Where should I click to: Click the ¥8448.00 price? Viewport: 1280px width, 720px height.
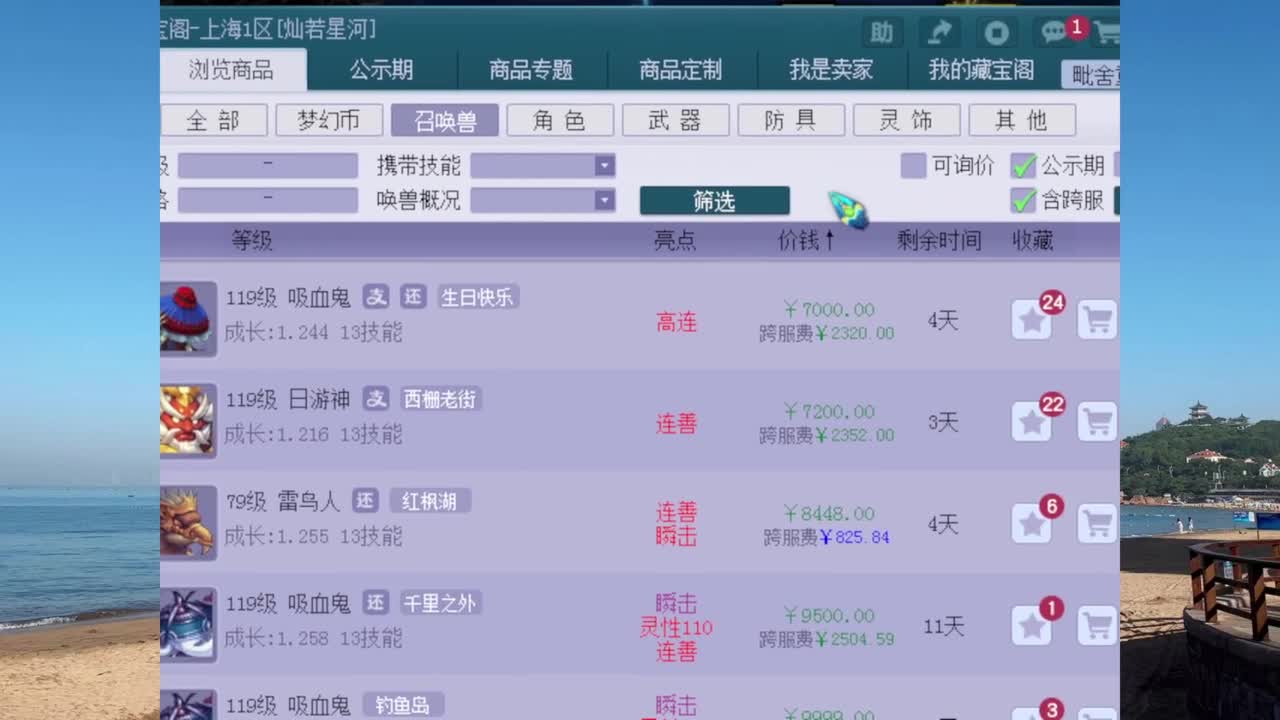(829, 514)
